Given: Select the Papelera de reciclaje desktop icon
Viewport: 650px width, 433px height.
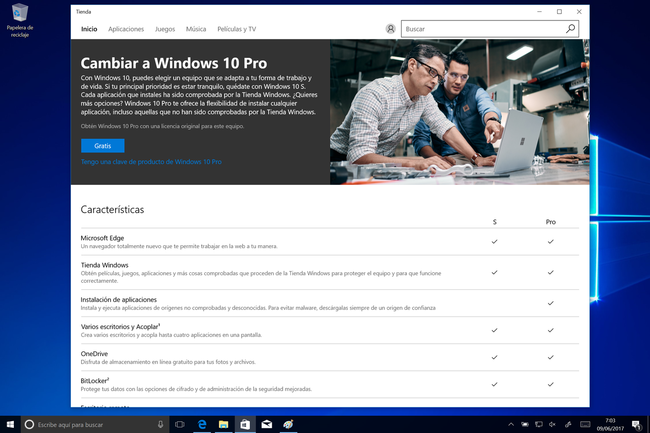Looking at the screenshot, I should pos(19,20).
